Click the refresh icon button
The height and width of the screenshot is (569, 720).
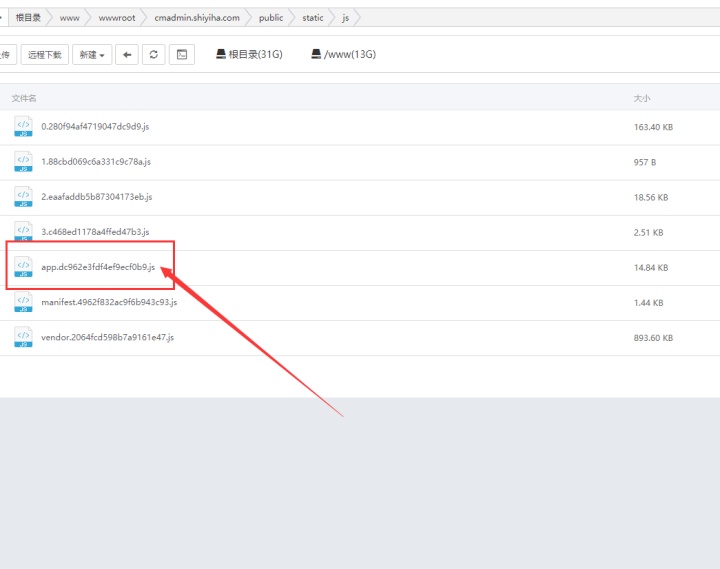pos(154,55)
